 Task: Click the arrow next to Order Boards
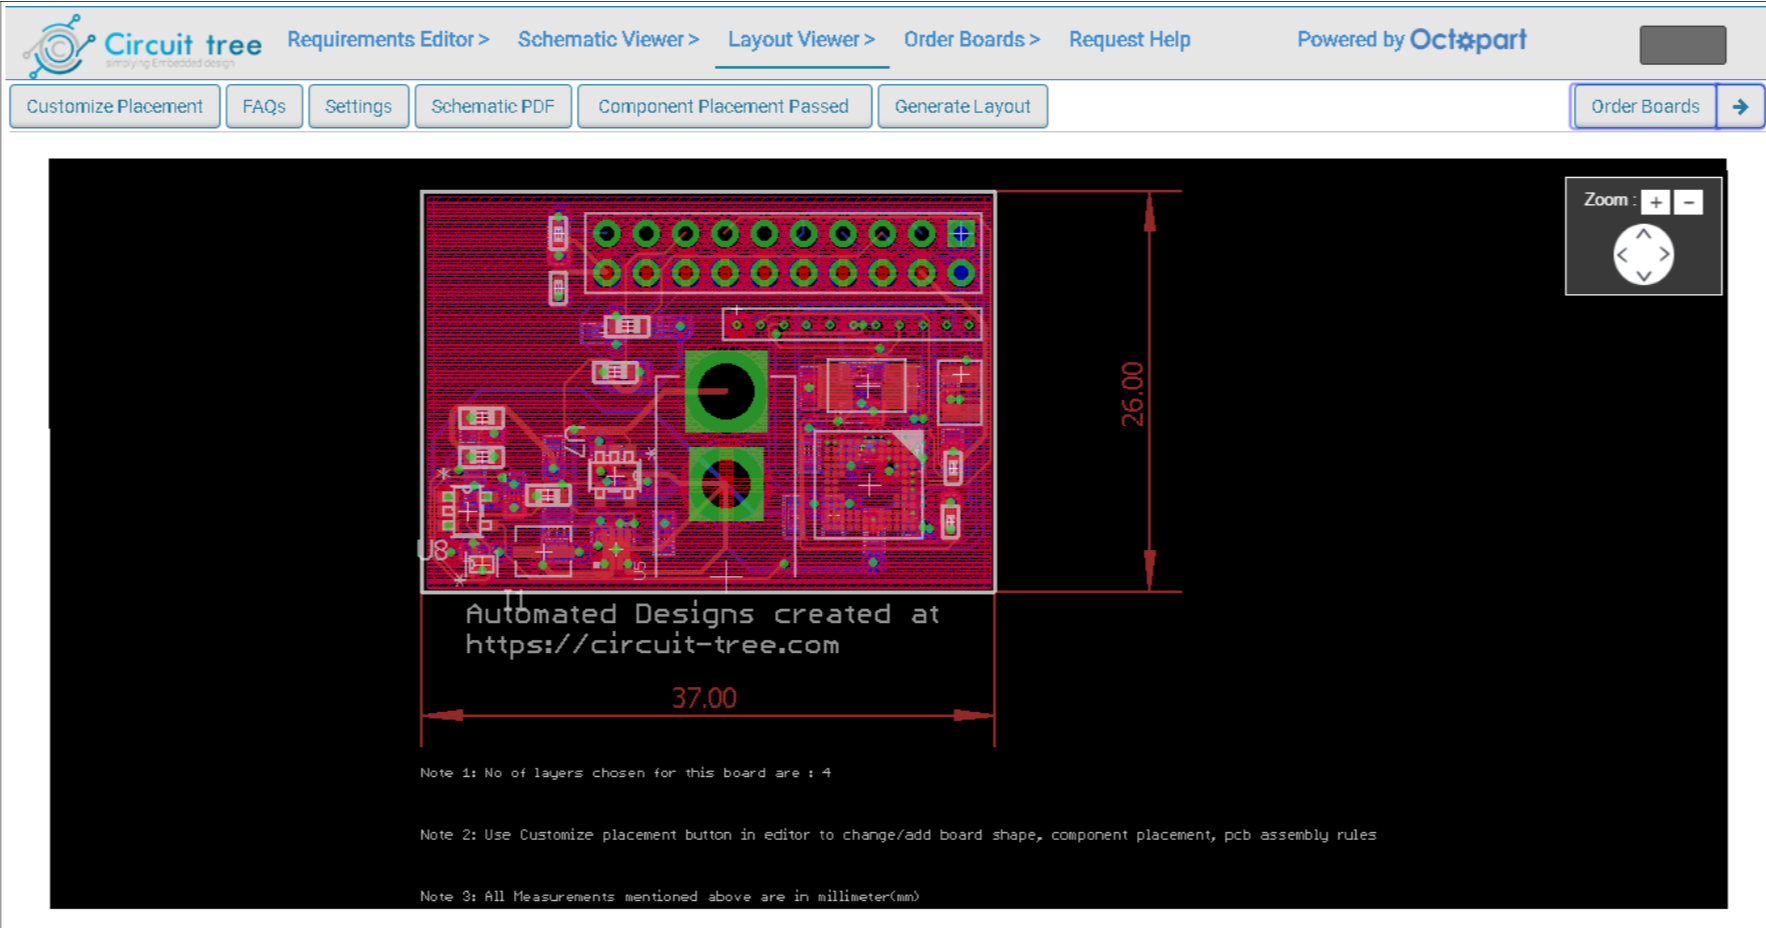[1740, 106]
